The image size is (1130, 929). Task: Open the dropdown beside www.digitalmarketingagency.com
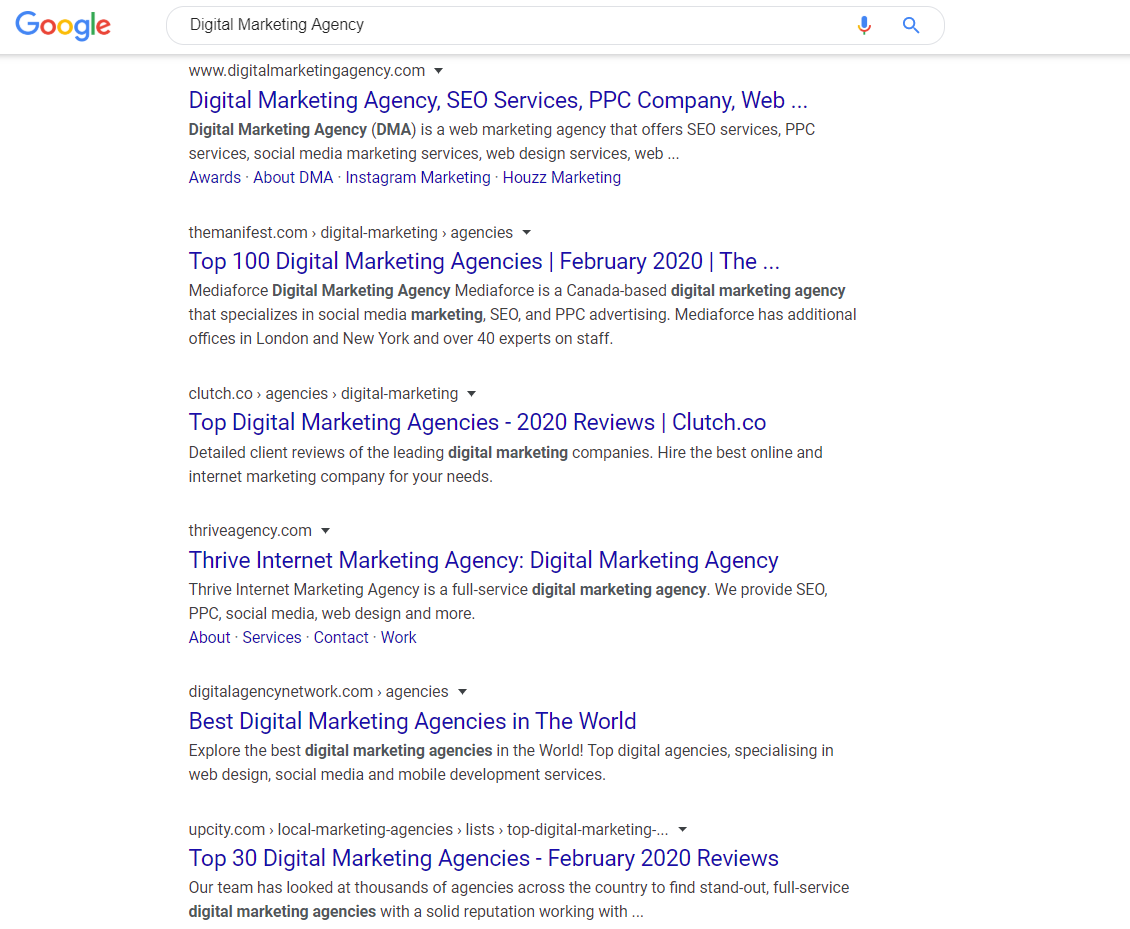point(438,70)
